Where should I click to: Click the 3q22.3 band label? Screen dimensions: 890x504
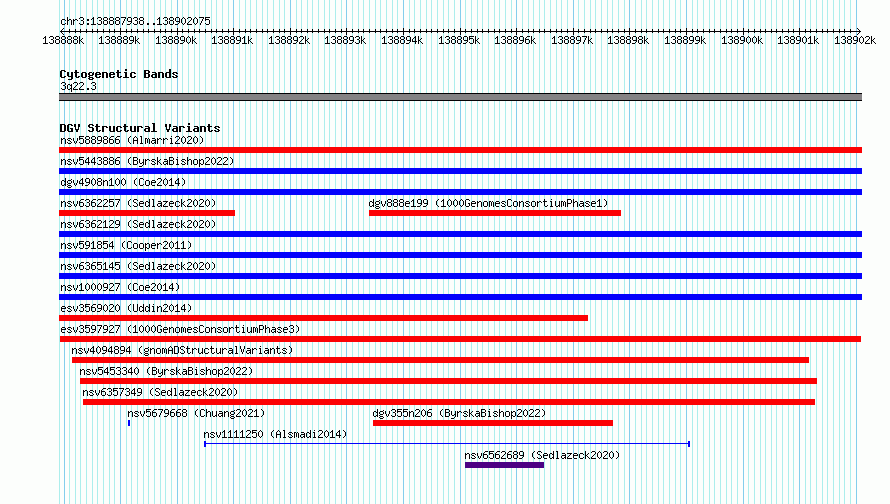click(78, 86)
